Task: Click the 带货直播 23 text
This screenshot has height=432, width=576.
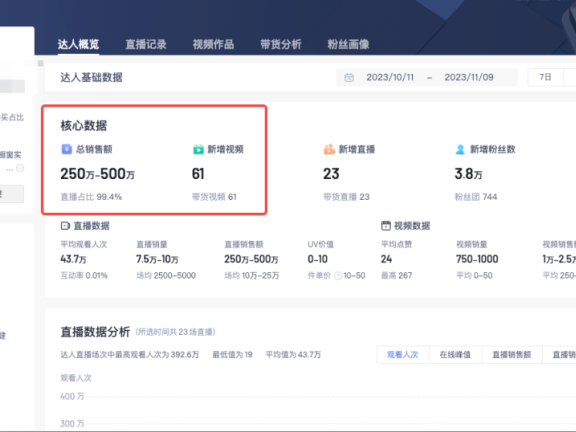Action: (346, 197)
